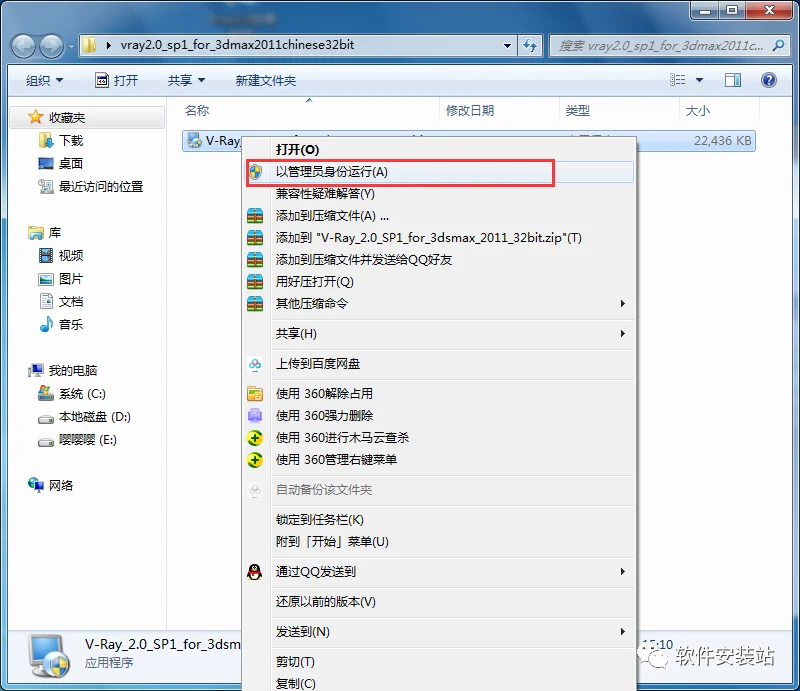Click the admin shield icon in menu
This screenshot has width=800, height=691.
(x=256, y=172)
